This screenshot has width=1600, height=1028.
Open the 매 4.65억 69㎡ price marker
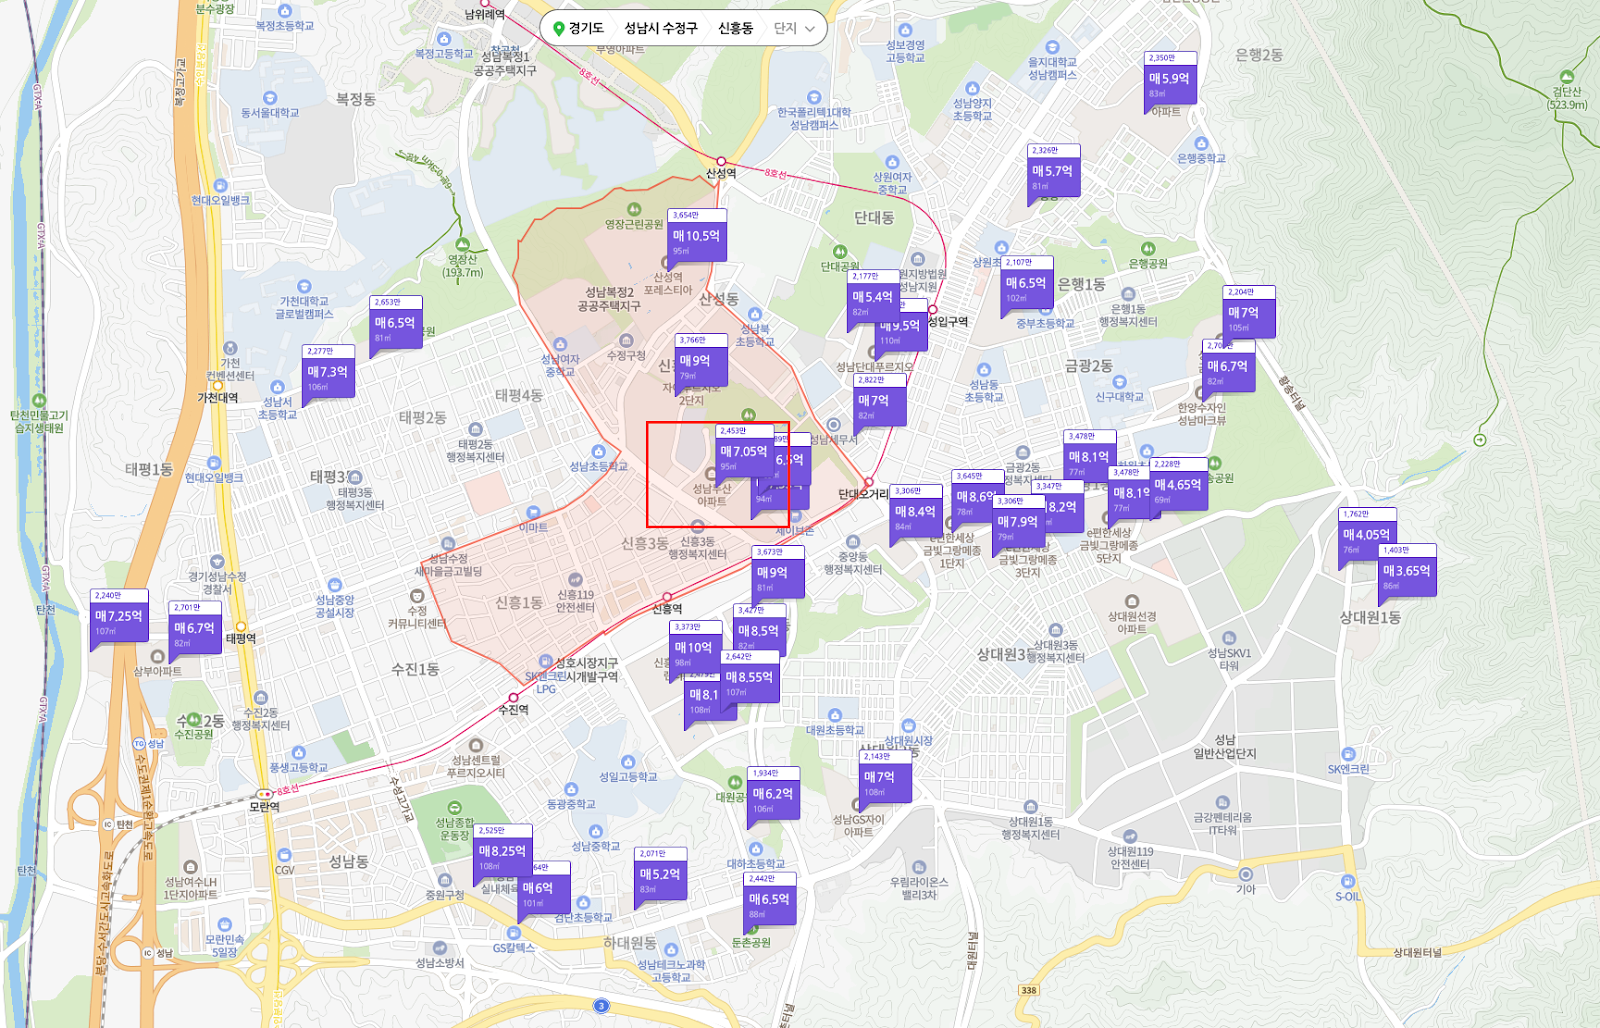click(1178, 485)
